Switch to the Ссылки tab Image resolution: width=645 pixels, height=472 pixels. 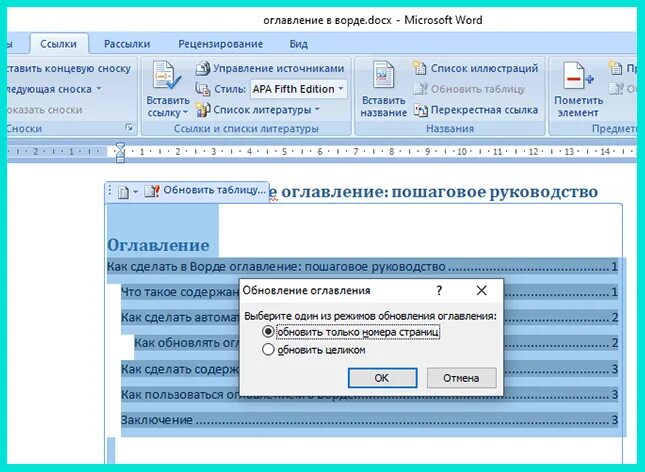pos(58,44)
